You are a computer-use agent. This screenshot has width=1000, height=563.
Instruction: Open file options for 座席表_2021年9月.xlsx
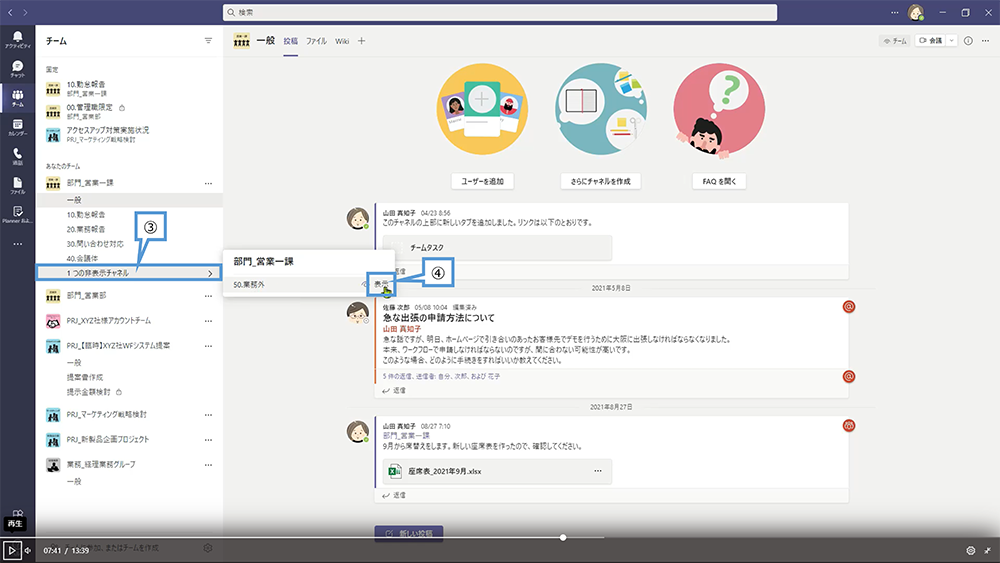click(598, 471)
